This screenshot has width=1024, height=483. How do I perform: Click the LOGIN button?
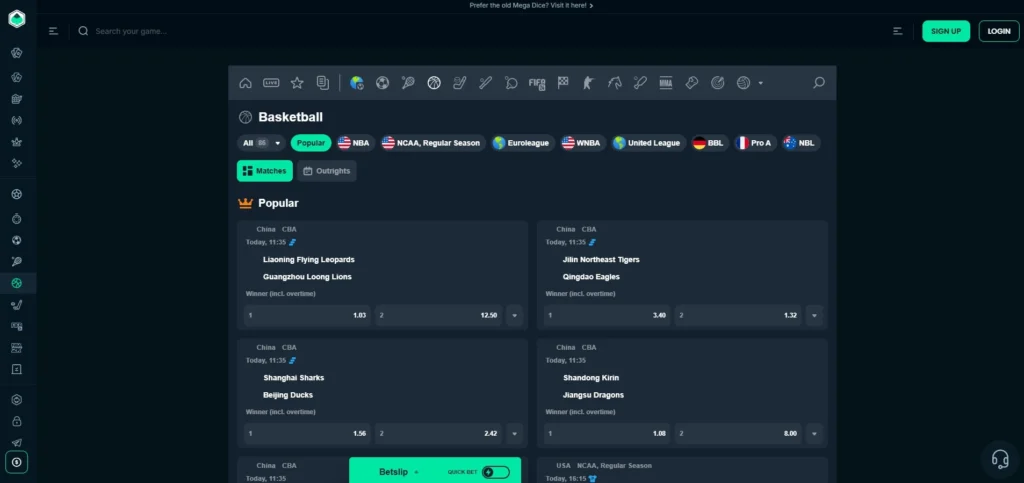point(999,31)
